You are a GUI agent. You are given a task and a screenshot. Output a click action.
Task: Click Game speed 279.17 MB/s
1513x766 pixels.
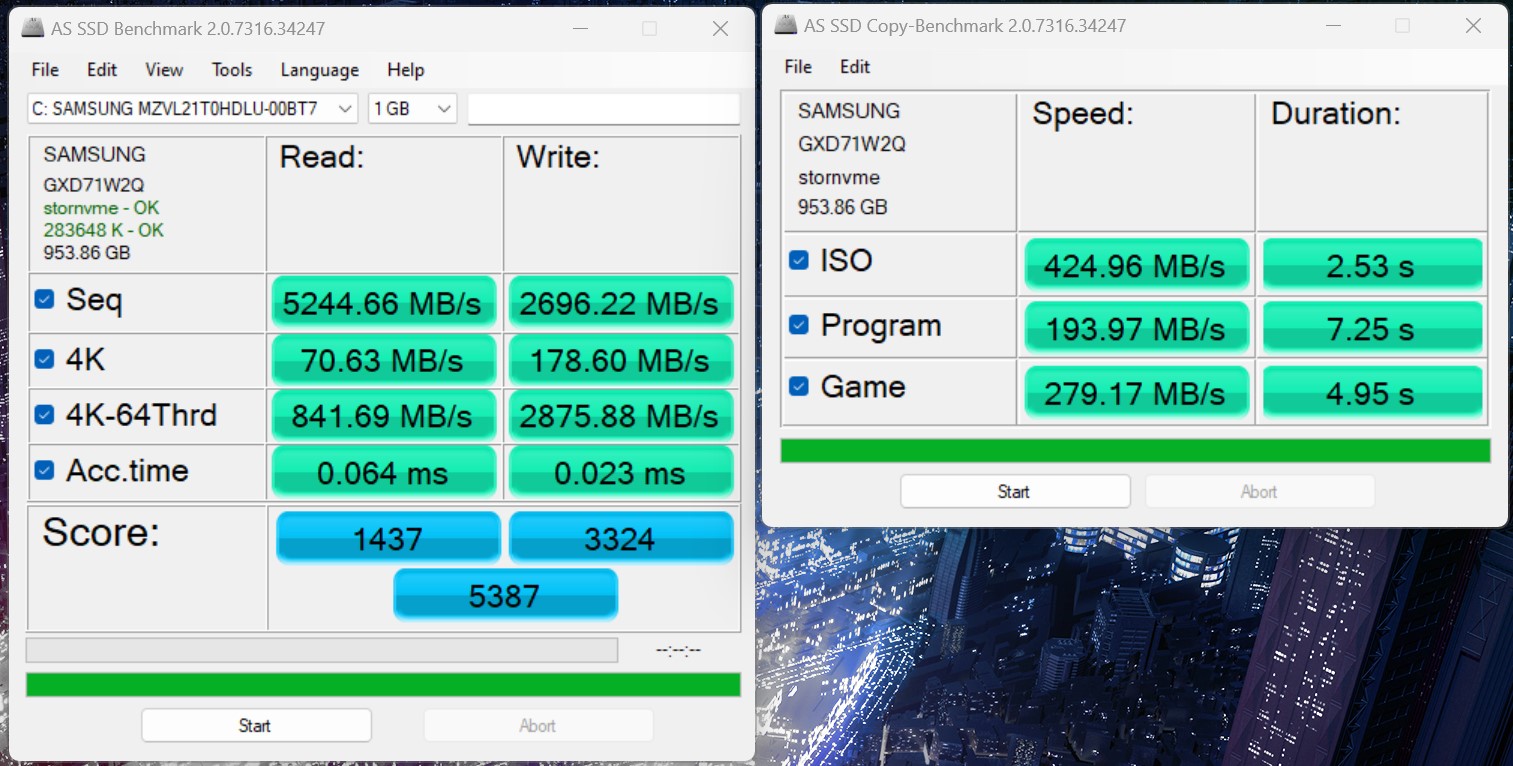tap(1137, 392)
